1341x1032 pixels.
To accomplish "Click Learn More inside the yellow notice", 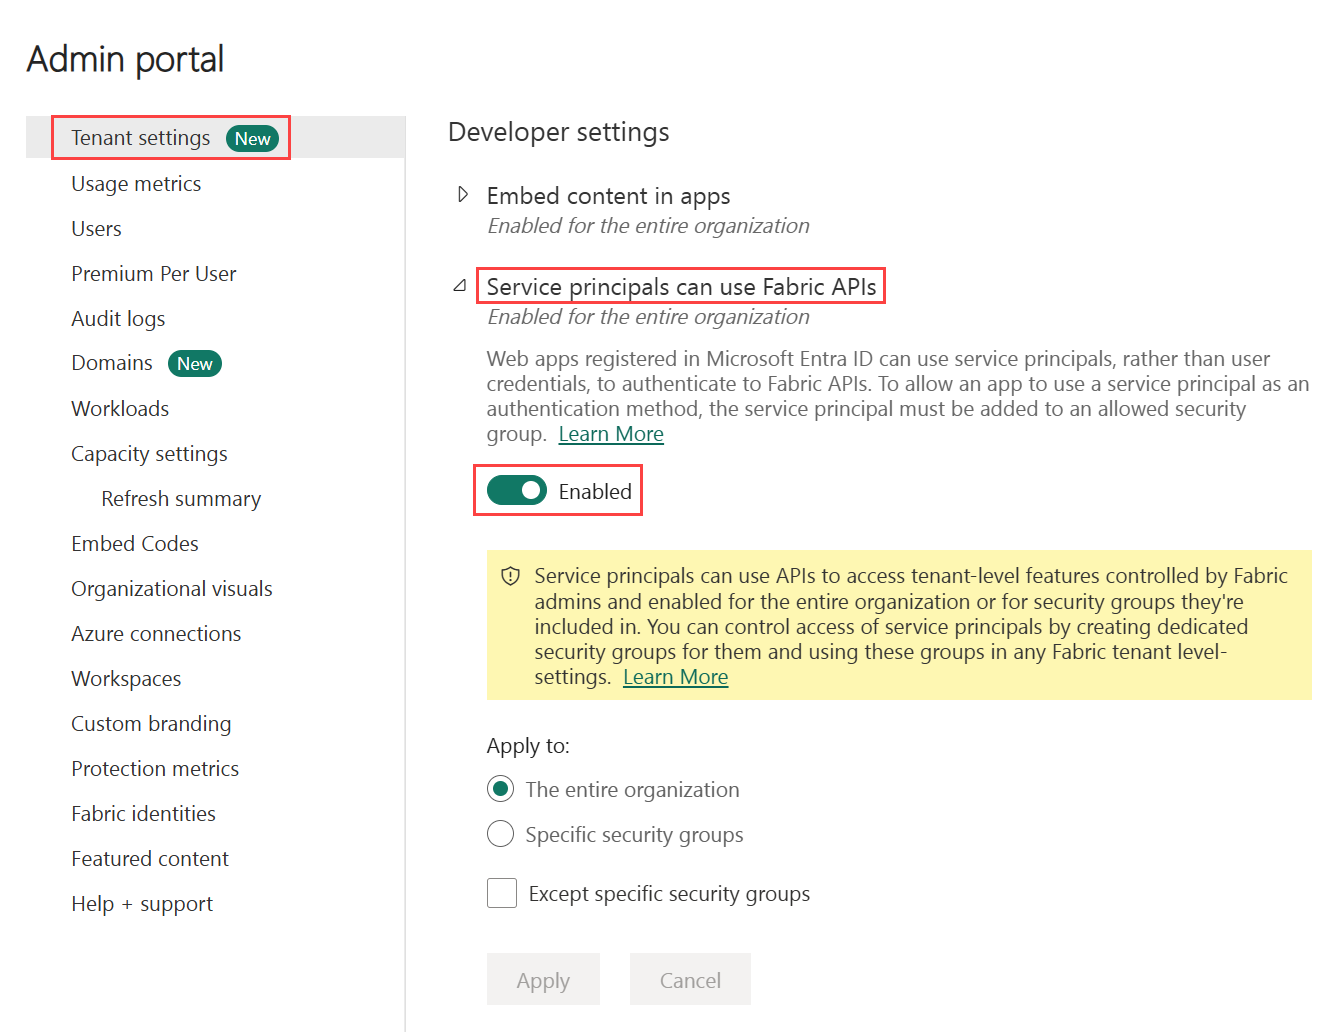I will click(x=675, y=676).
